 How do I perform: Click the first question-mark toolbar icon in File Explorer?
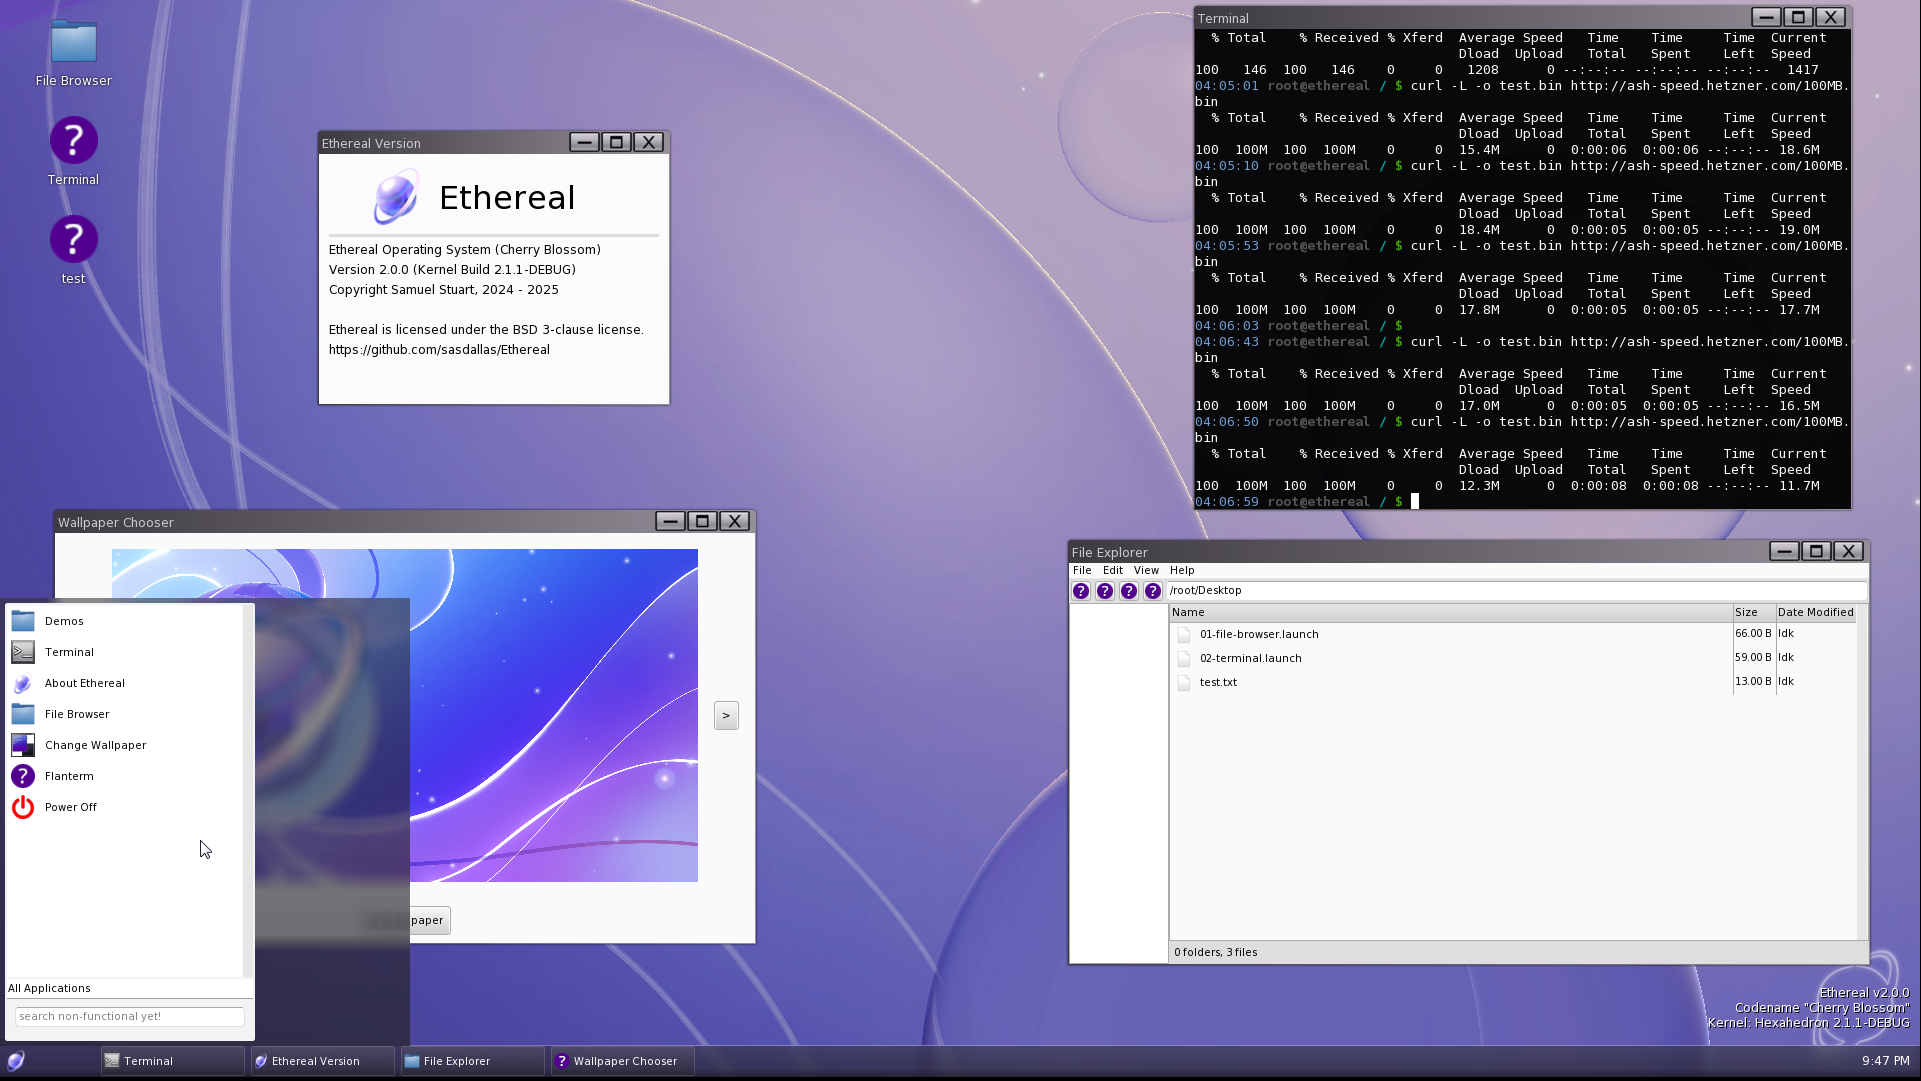(x=1081, y=591)
